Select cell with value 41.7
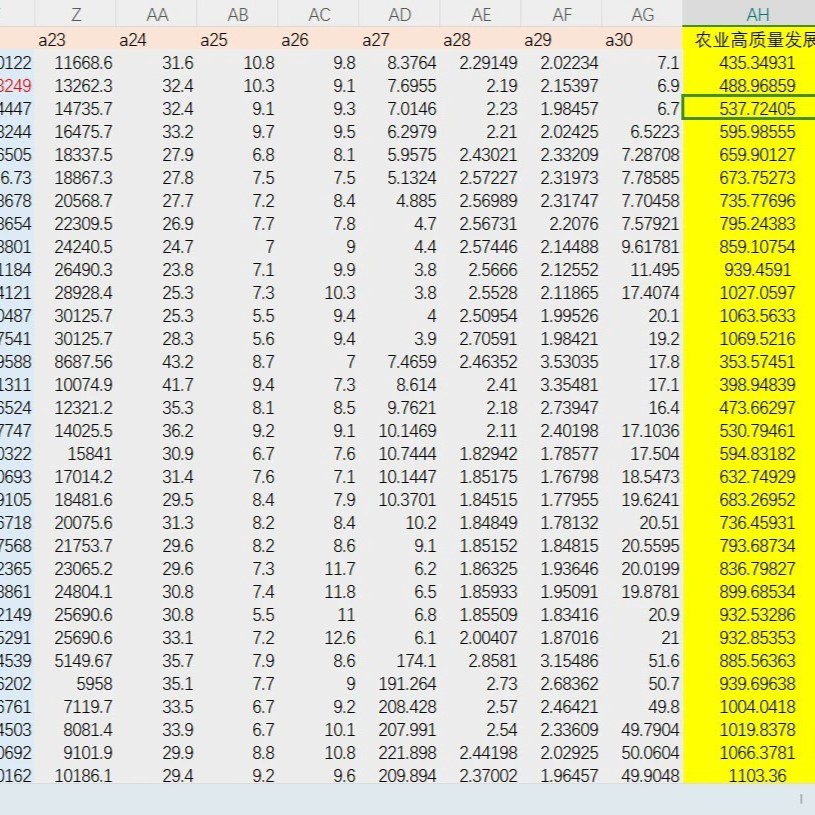The height and width of the screenshot is (815, 815). [157, 385]
